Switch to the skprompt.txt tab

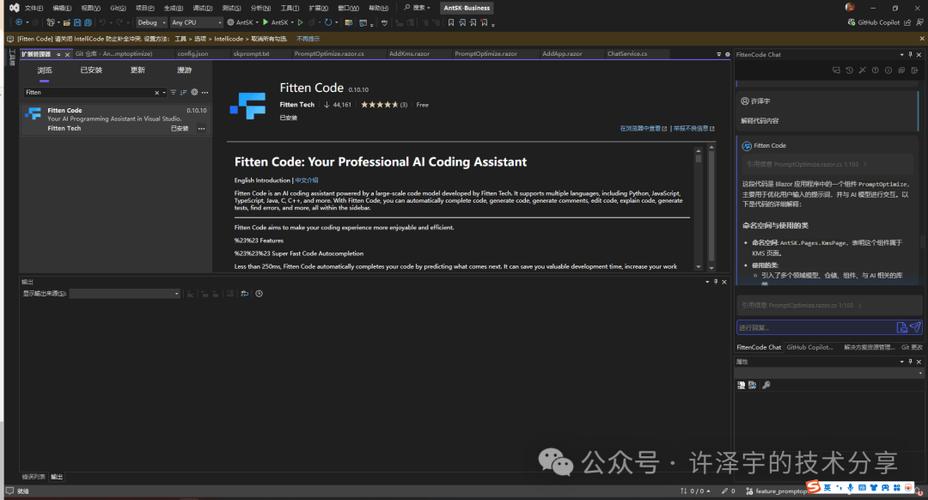(x=251, y=54)
